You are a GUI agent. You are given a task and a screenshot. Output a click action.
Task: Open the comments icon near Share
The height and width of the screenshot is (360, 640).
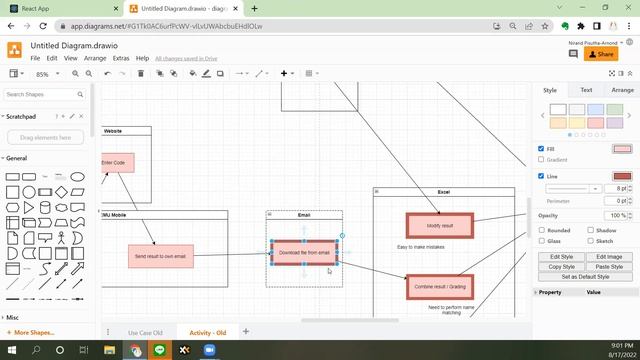tap(573, 54)
